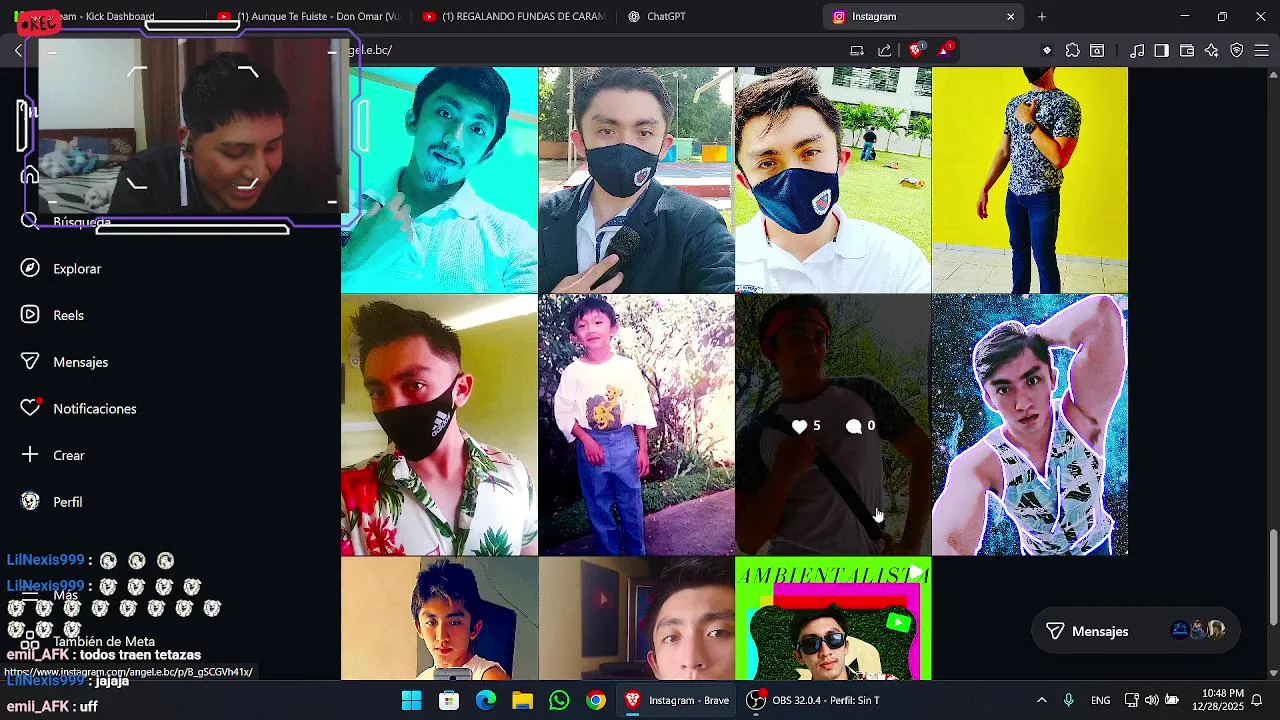
Task: Open Leo AI sparkle icon in toolbar
Action: pos(1212,50)
